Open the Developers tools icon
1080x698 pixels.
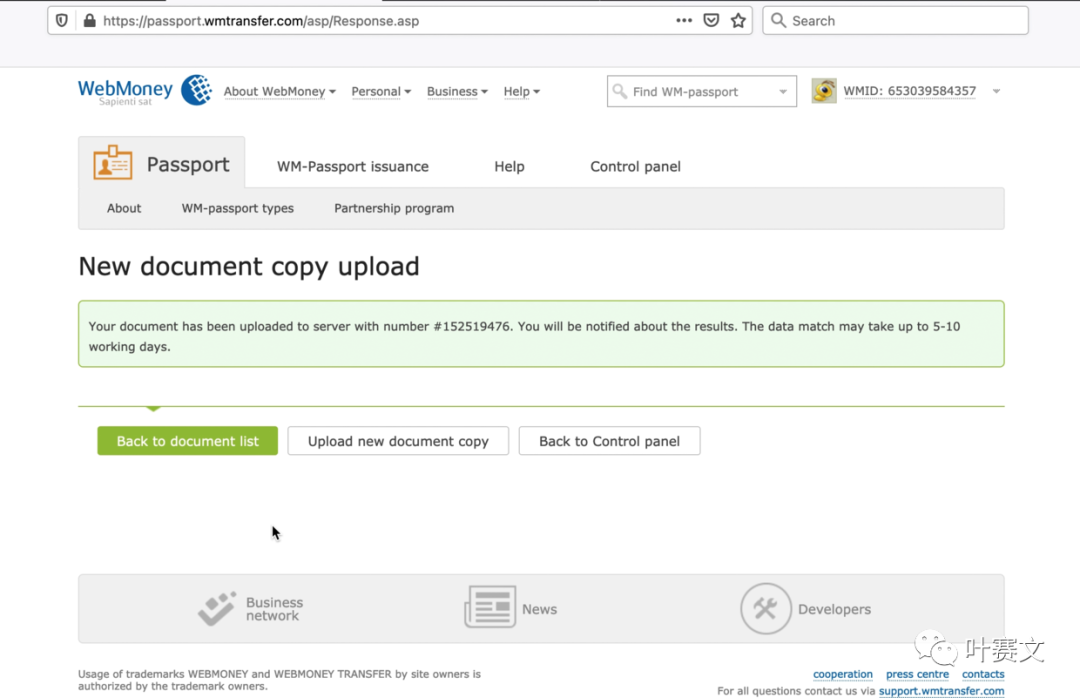(766, 609)
